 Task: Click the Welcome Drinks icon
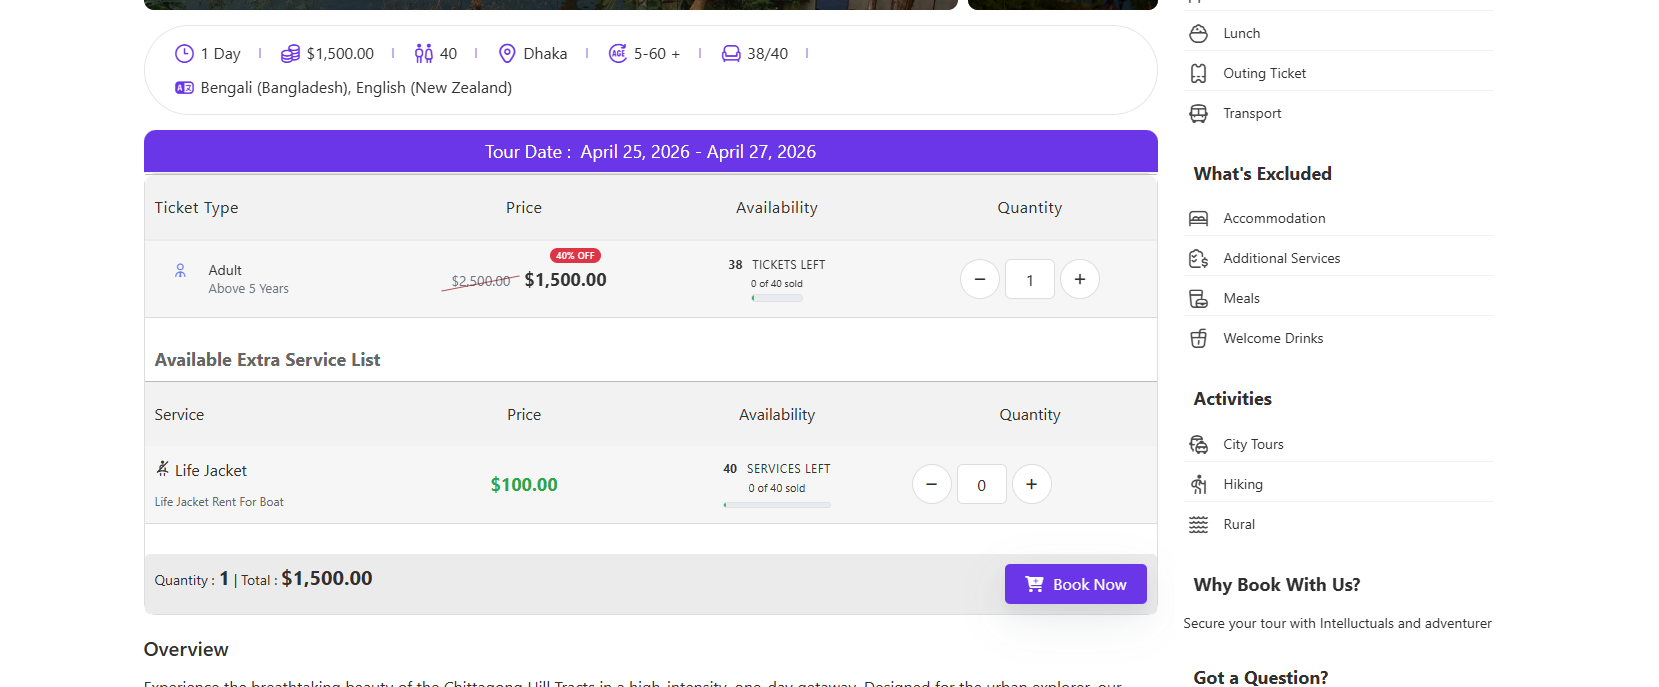(x=1198, y=339)
